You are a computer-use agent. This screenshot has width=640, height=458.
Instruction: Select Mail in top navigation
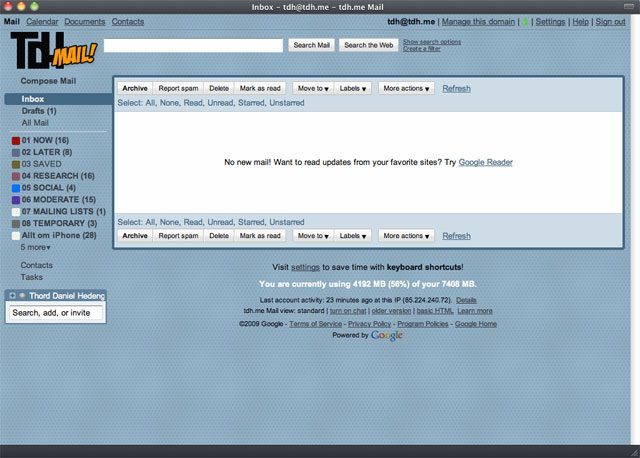11,22
